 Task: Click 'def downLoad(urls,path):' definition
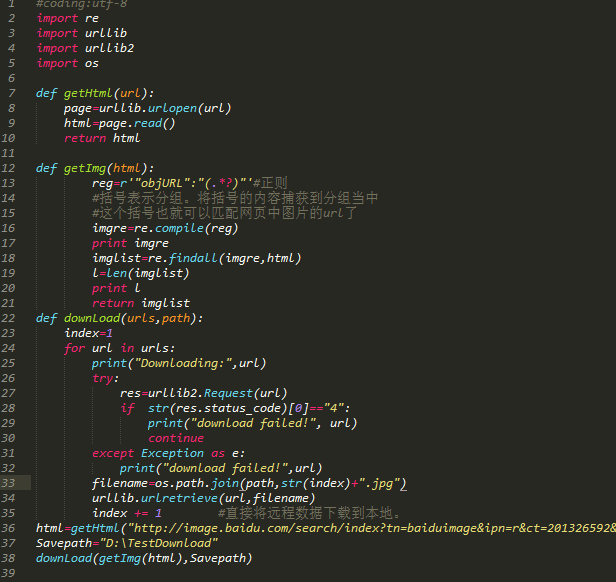119,318
